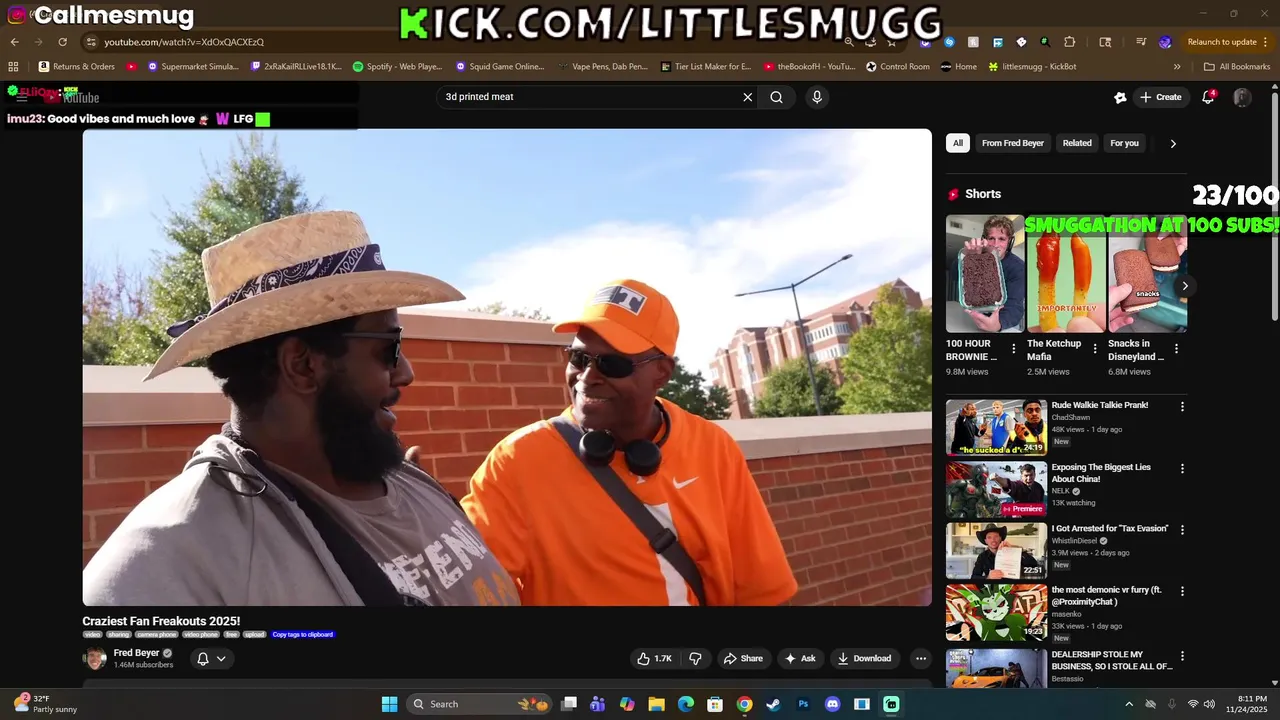1280x720 pixels.
Task: Click the video title I Got Arrested for Tax Evasion
Action: [1110, 528]
